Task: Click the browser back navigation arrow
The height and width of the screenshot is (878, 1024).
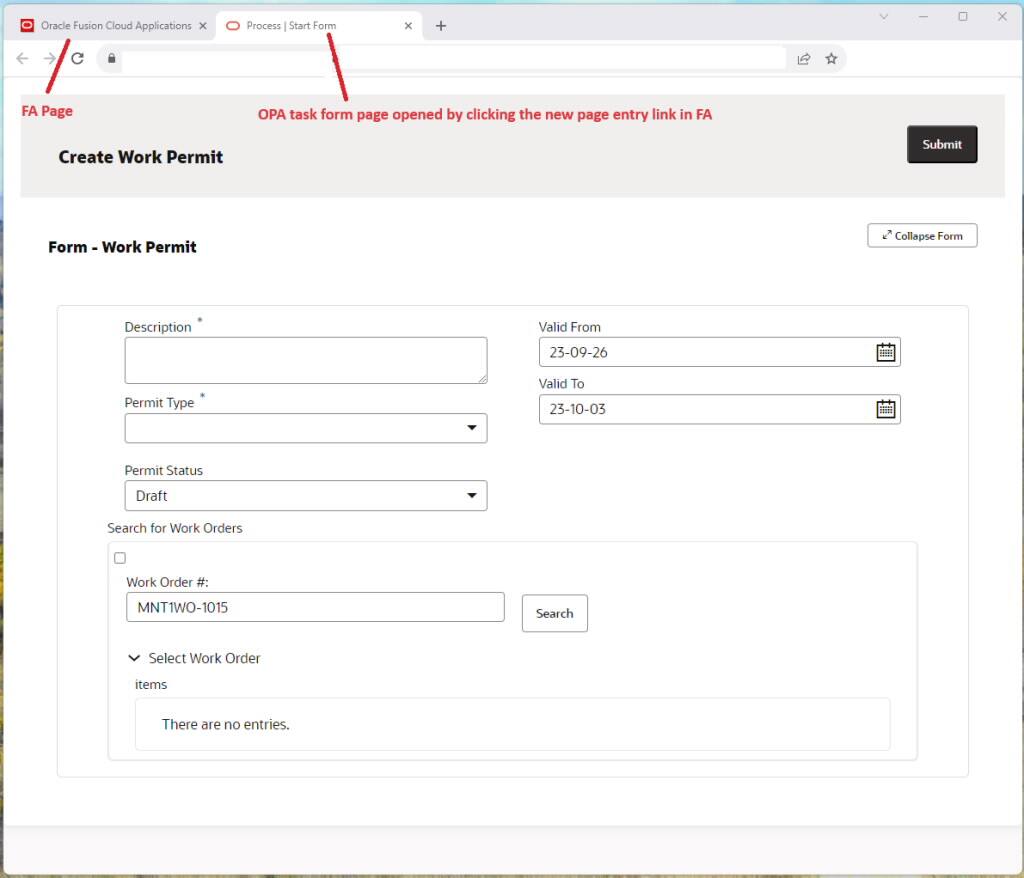Action: (x=22, y=58)
